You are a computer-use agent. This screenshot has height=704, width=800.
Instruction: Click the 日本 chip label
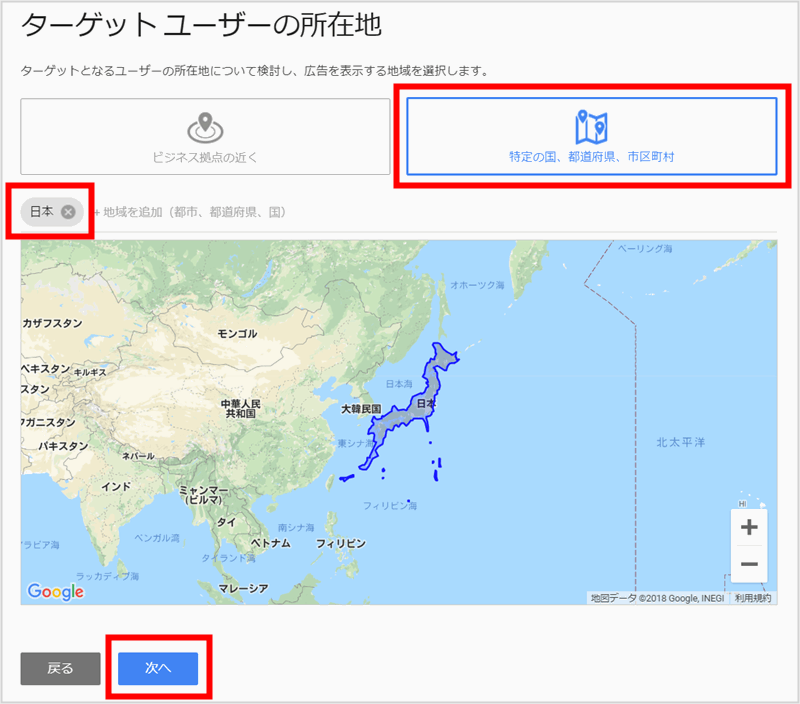click(42, 211)
